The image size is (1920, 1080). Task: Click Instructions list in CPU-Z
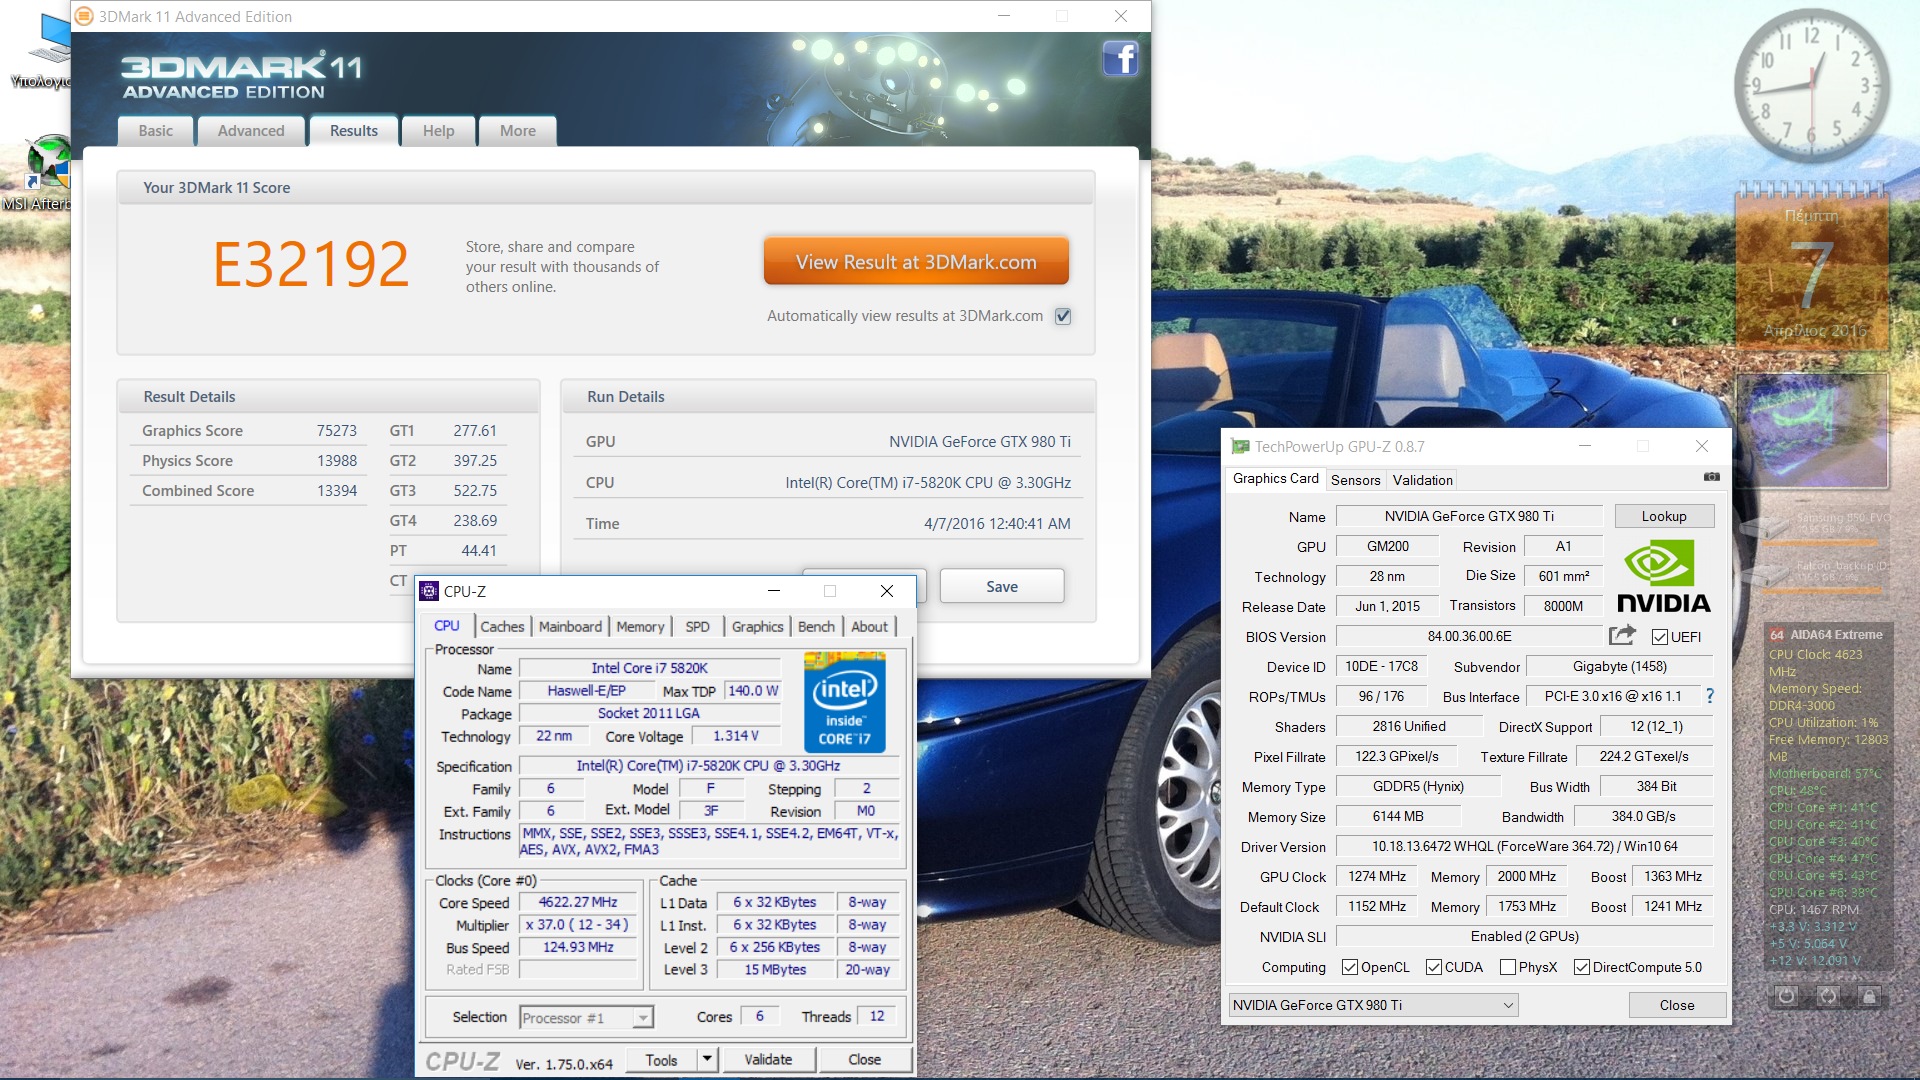pos(710,841)
